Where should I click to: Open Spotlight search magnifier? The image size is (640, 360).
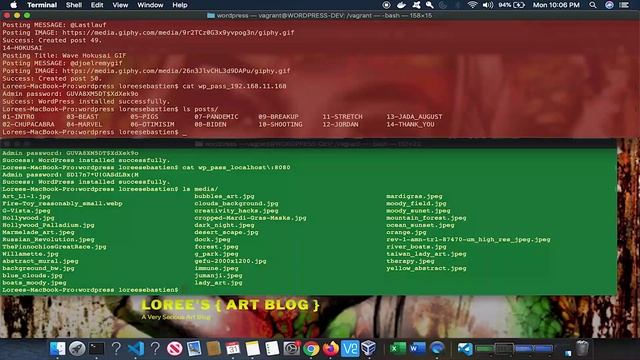coord(593,5)
